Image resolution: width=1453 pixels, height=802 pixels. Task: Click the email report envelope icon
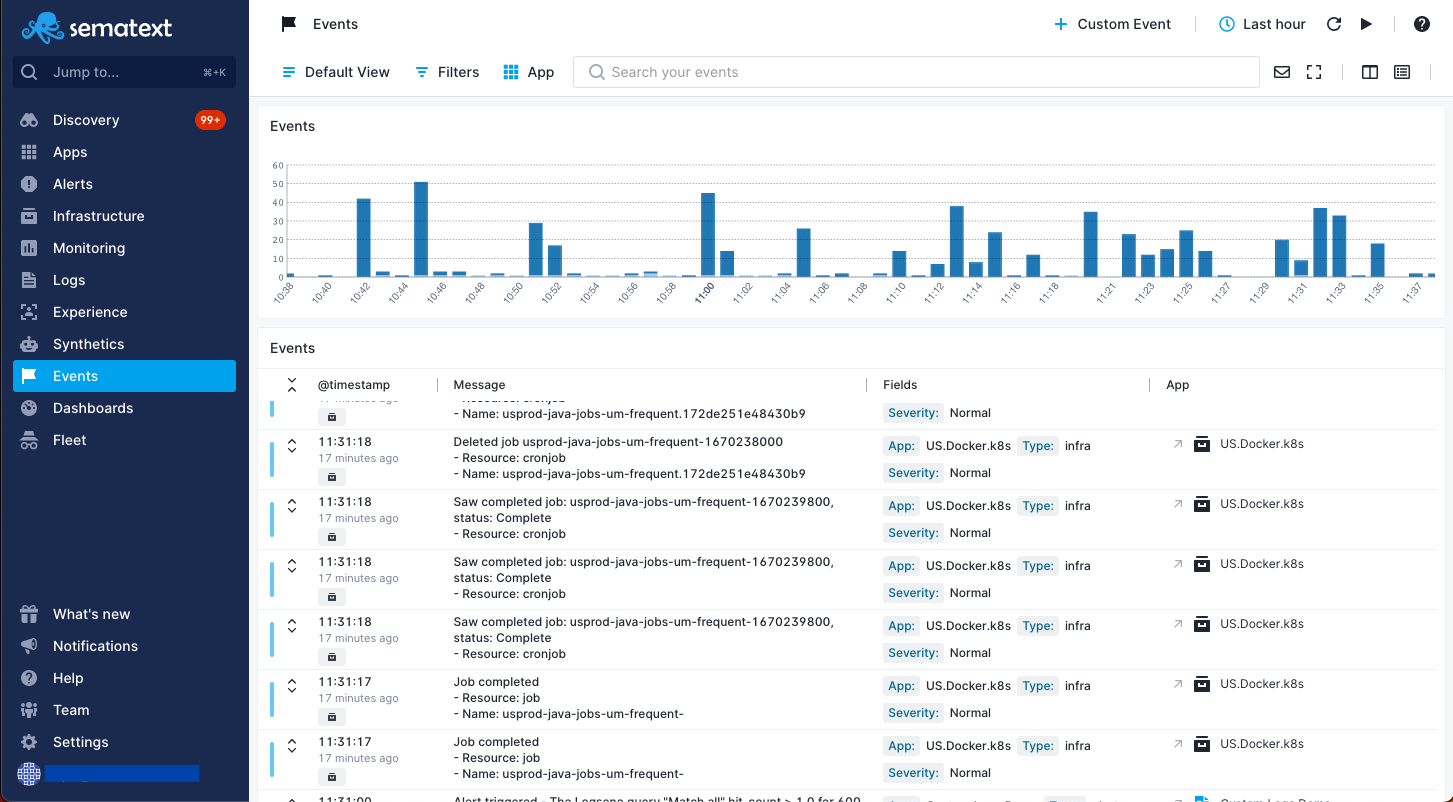point(1281,72)
